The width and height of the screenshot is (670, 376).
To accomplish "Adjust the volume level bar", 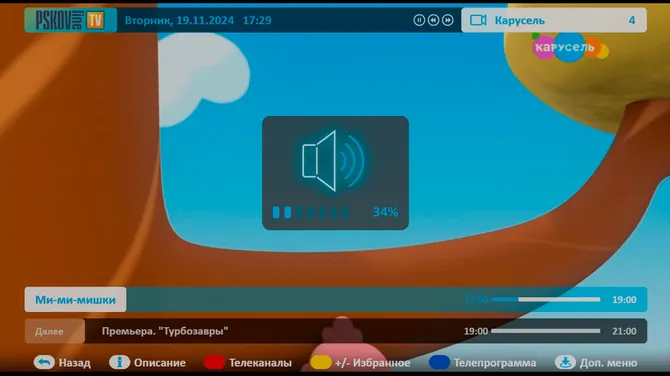I will [x=311, y=212].
